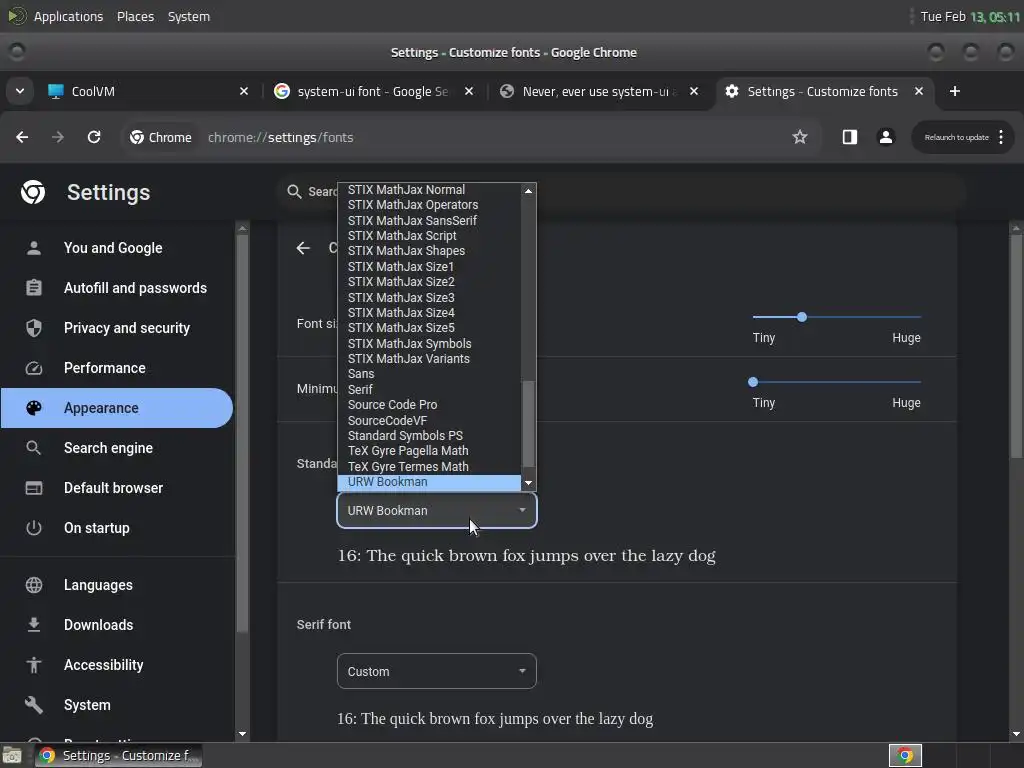Choose Standard Symbols PS font option
The width and height of the screenshot is (1024, 768).
click(x=429, y=436)
